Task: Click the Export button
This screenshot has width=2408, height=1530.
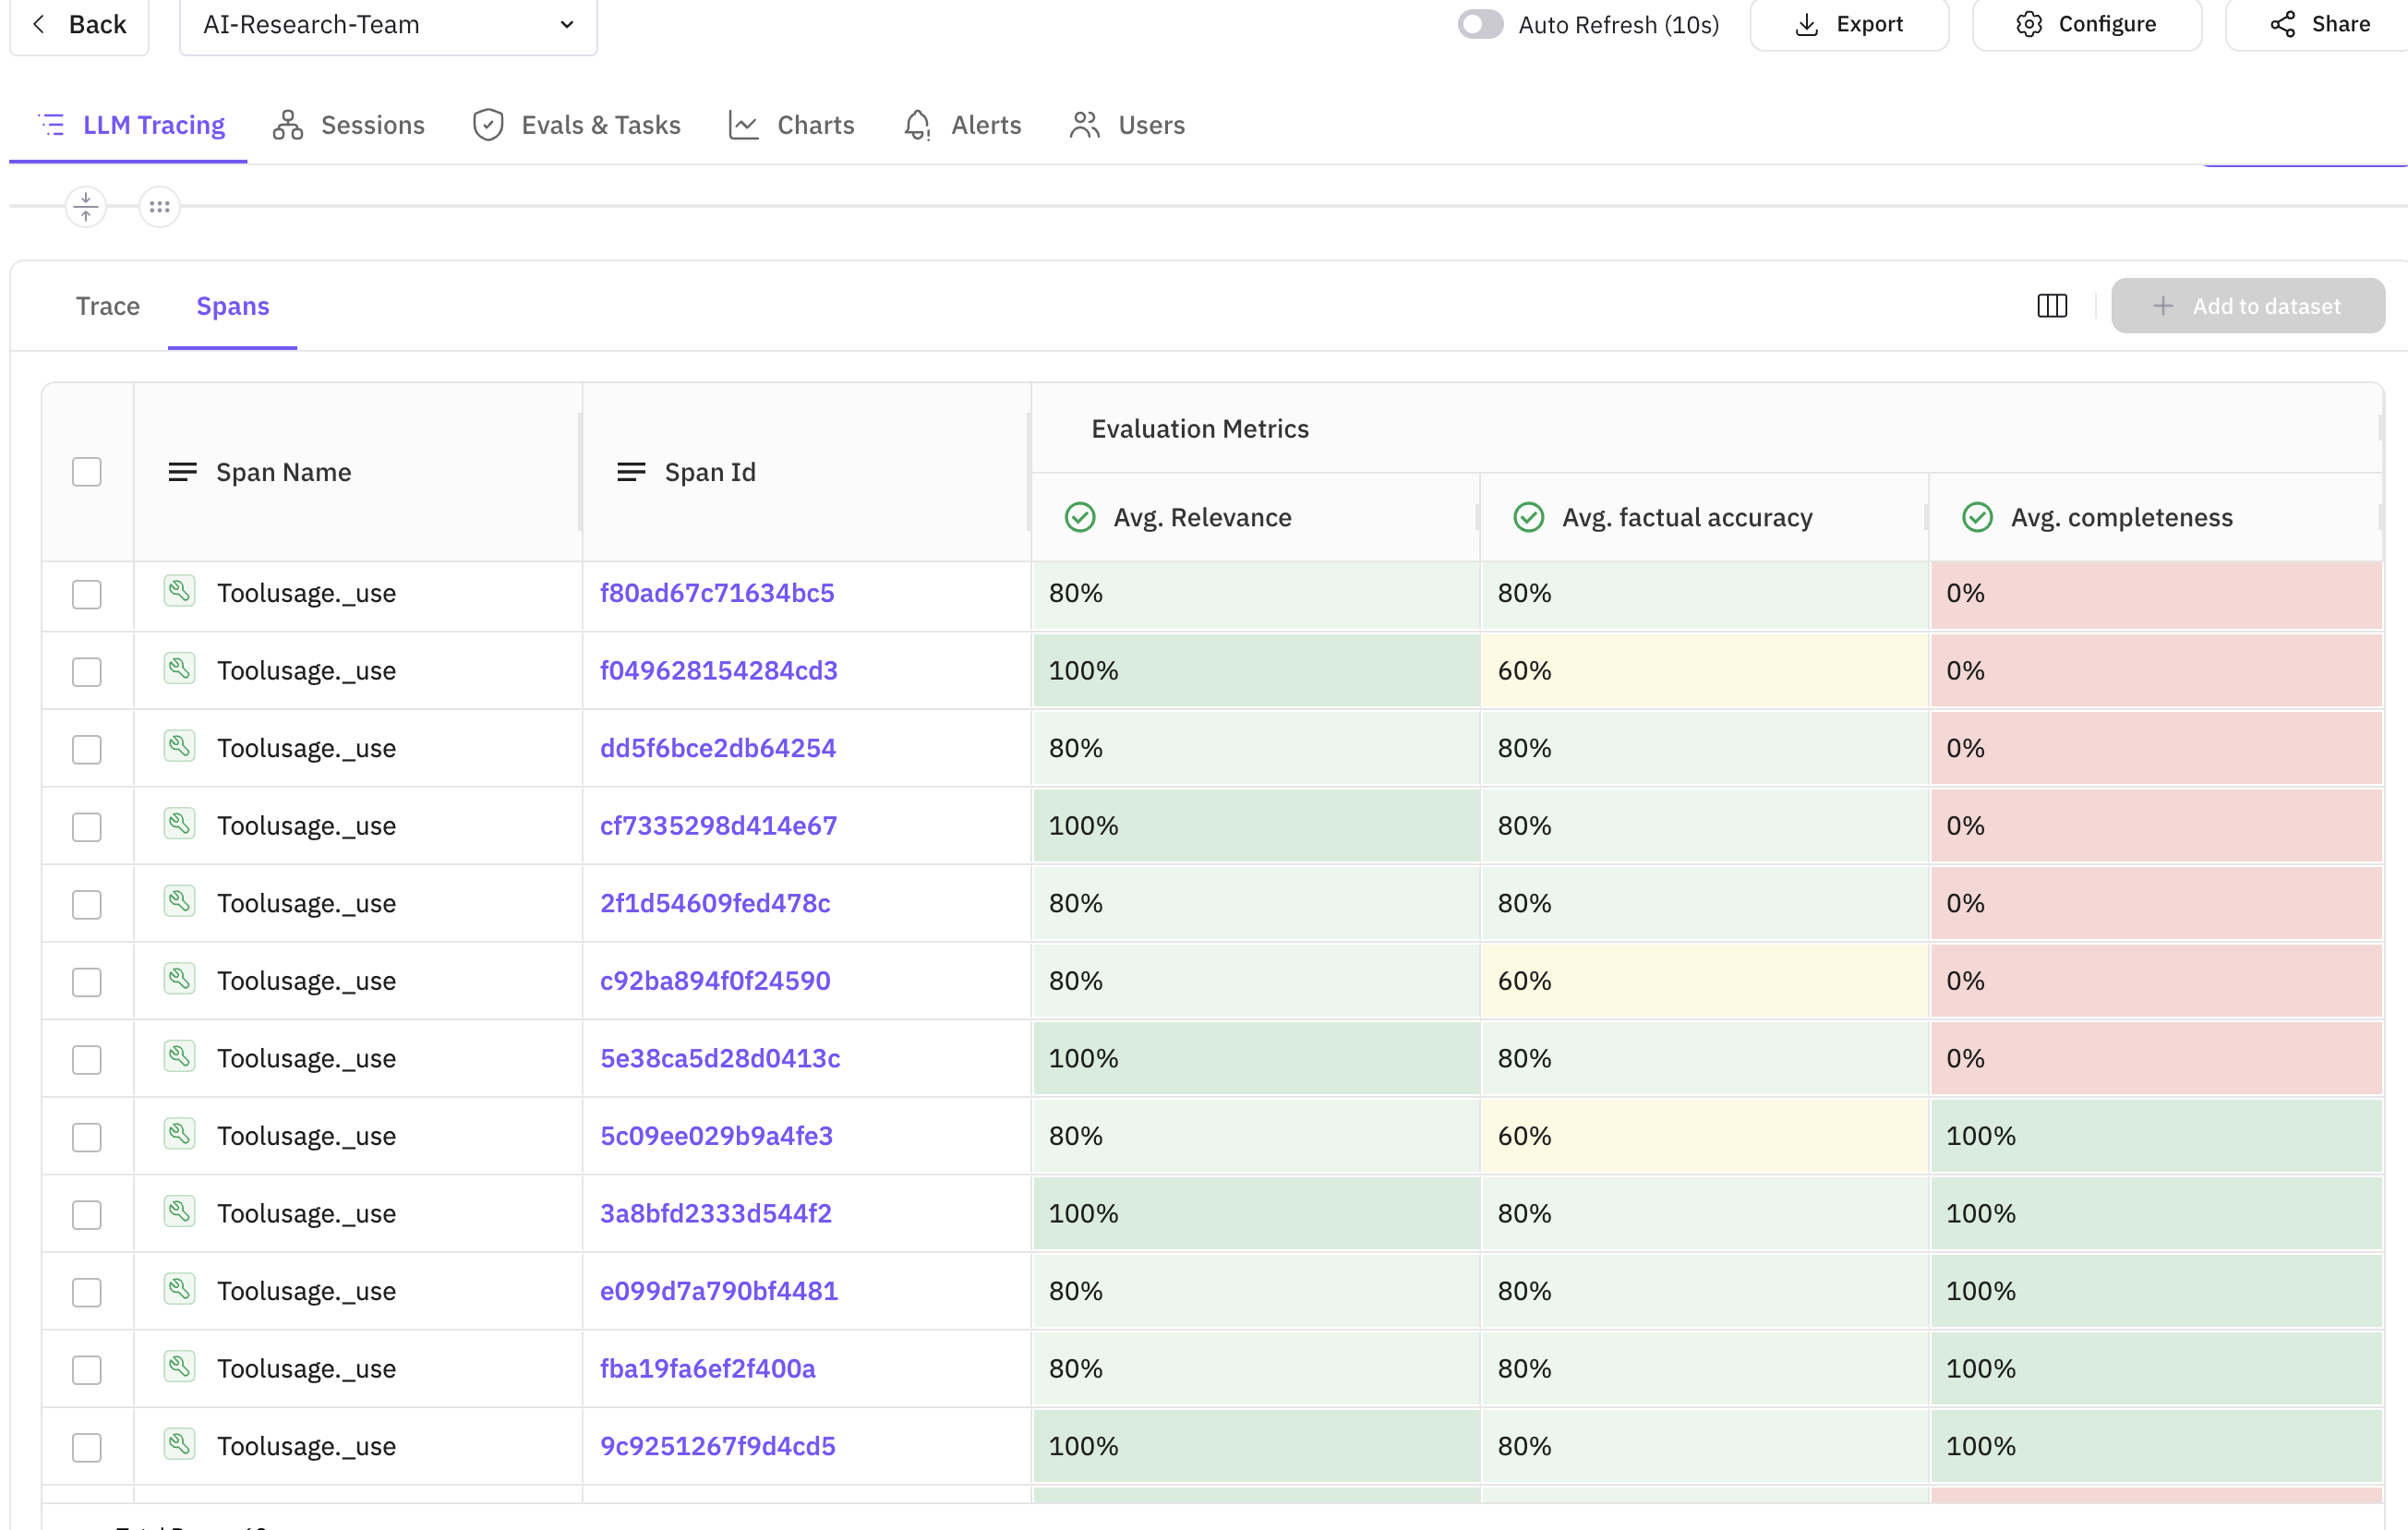Action: click(x=1849, y=24)
